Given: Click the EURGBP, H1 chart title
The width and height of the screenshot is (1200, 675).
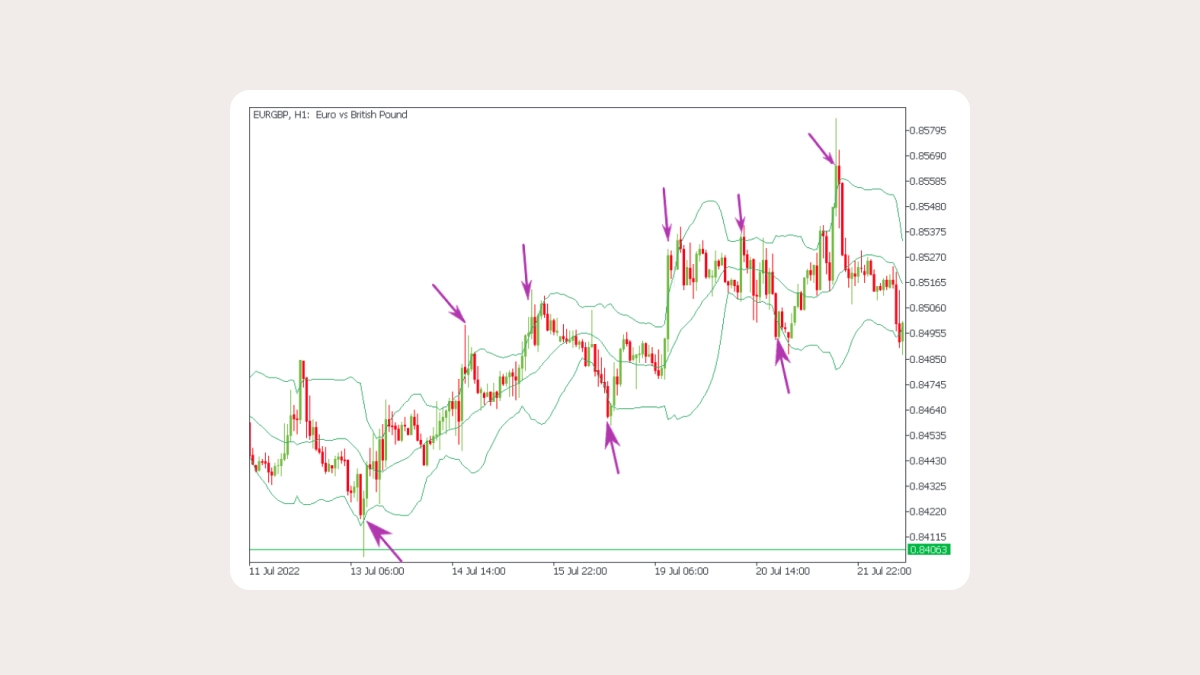Looking at the screenshot, I should coord(330,115).
